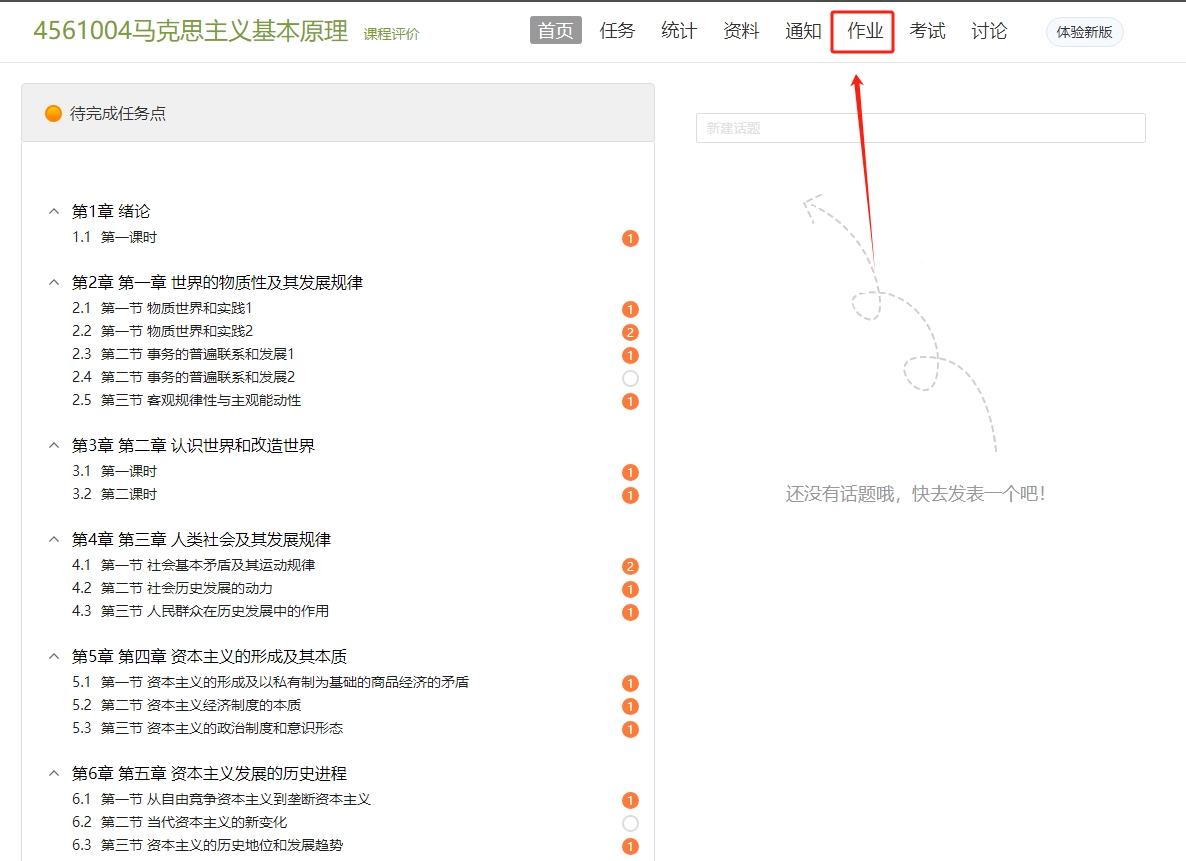Click the orange badge for section 6.3
The image size is (1186, 861).
630,846
